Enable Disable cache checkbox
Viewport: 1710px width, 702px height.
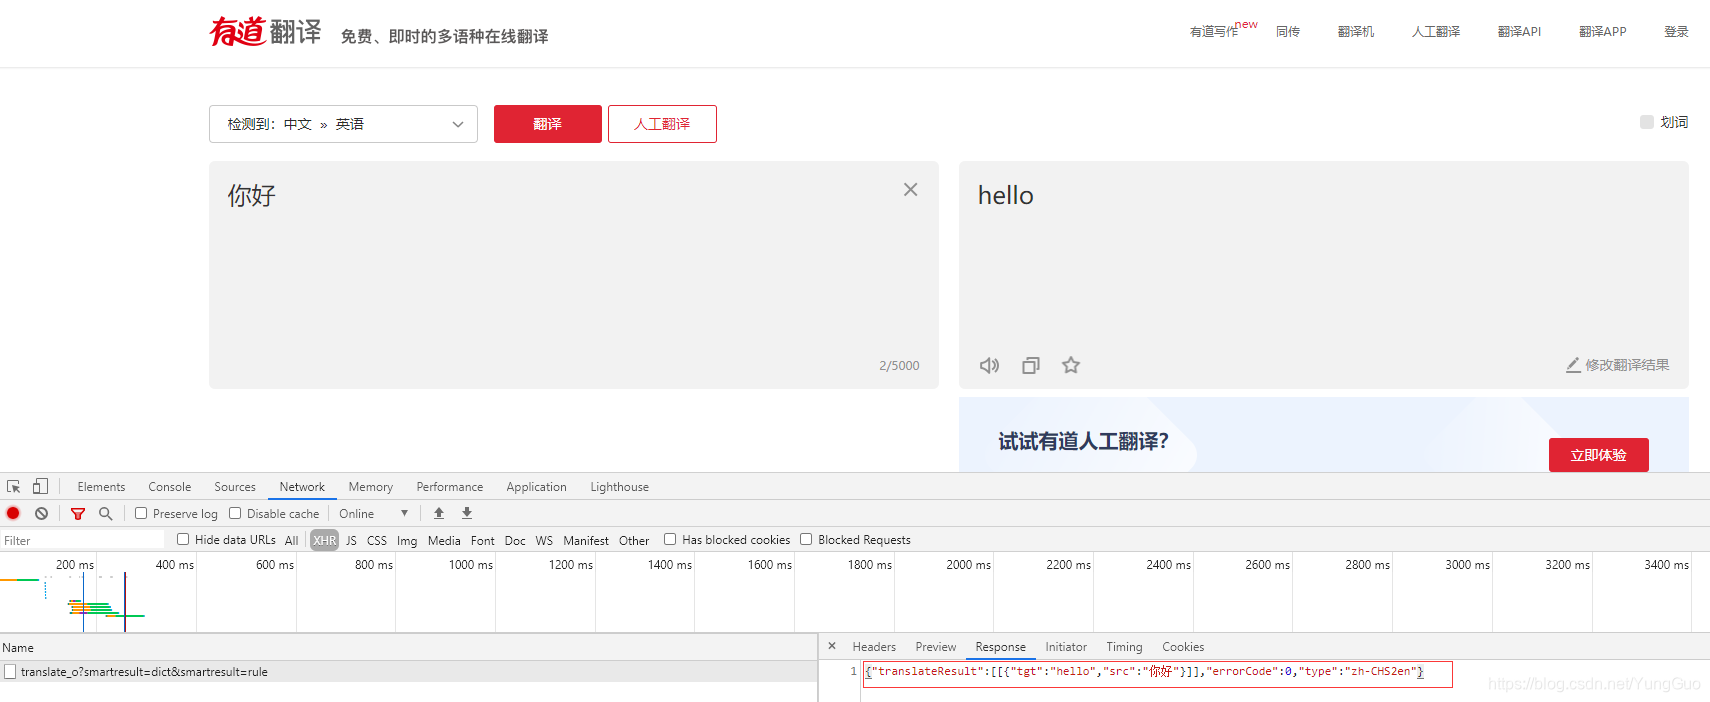pos(235,513)
